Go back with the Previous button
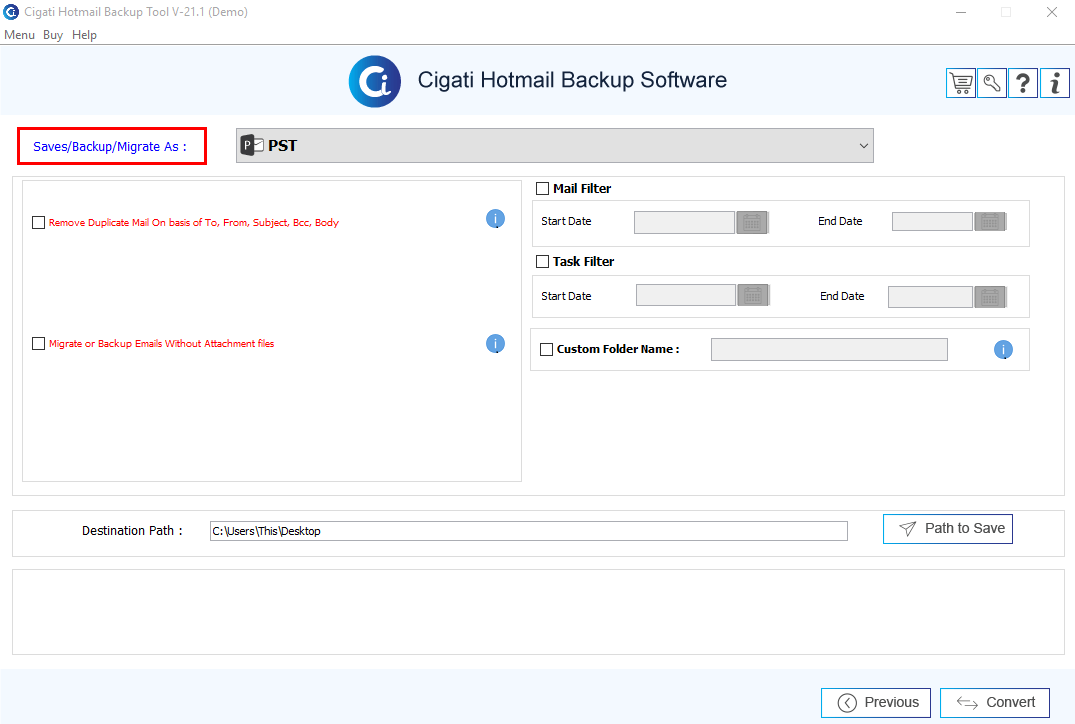 (x=875, y=703)
